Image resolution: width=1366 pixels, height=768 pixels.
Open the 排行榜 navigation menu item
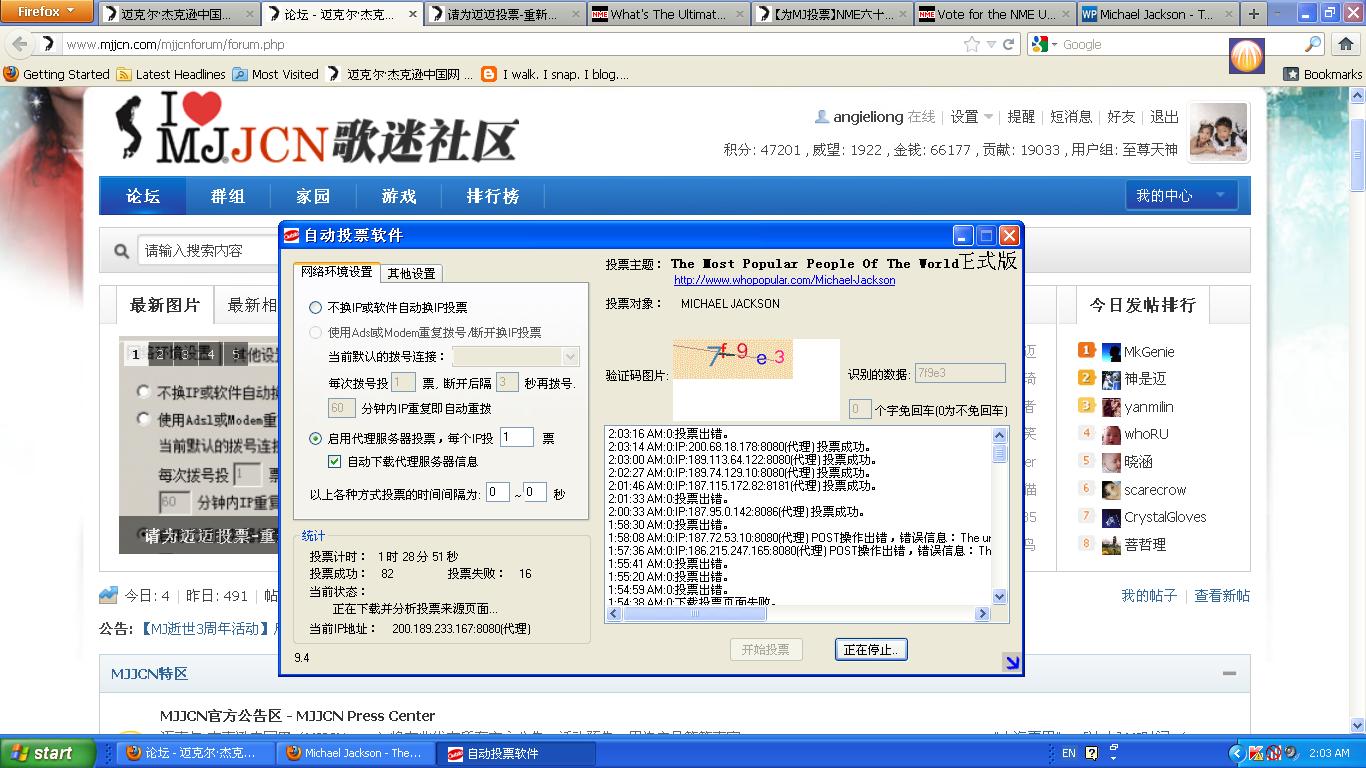coord(493,196)
